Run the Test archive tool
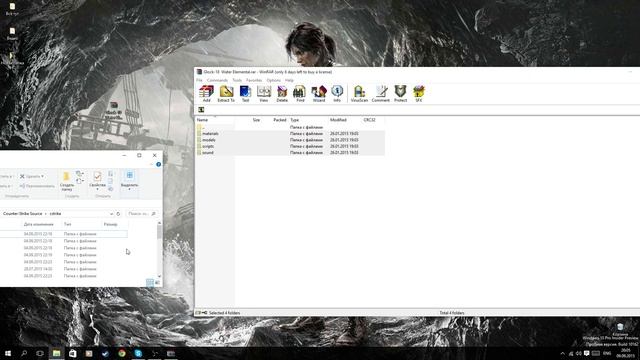The width and height of the screenshot is (640, 360). [245, 93]
